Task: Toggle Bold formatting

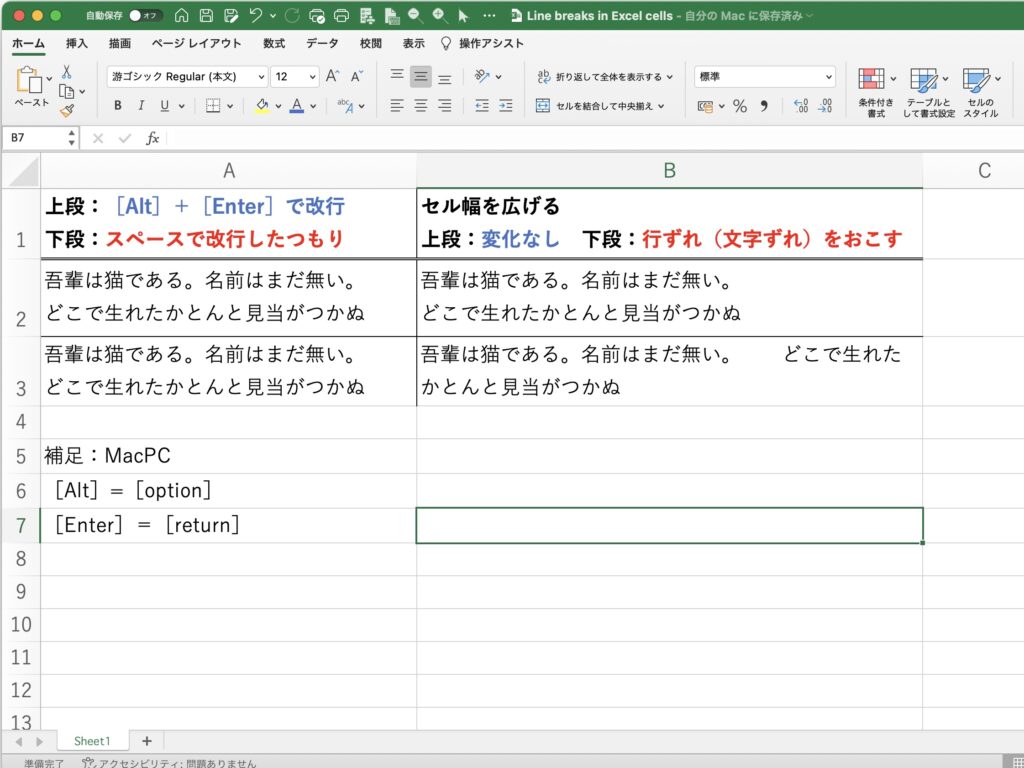Action: coord(117,106)
